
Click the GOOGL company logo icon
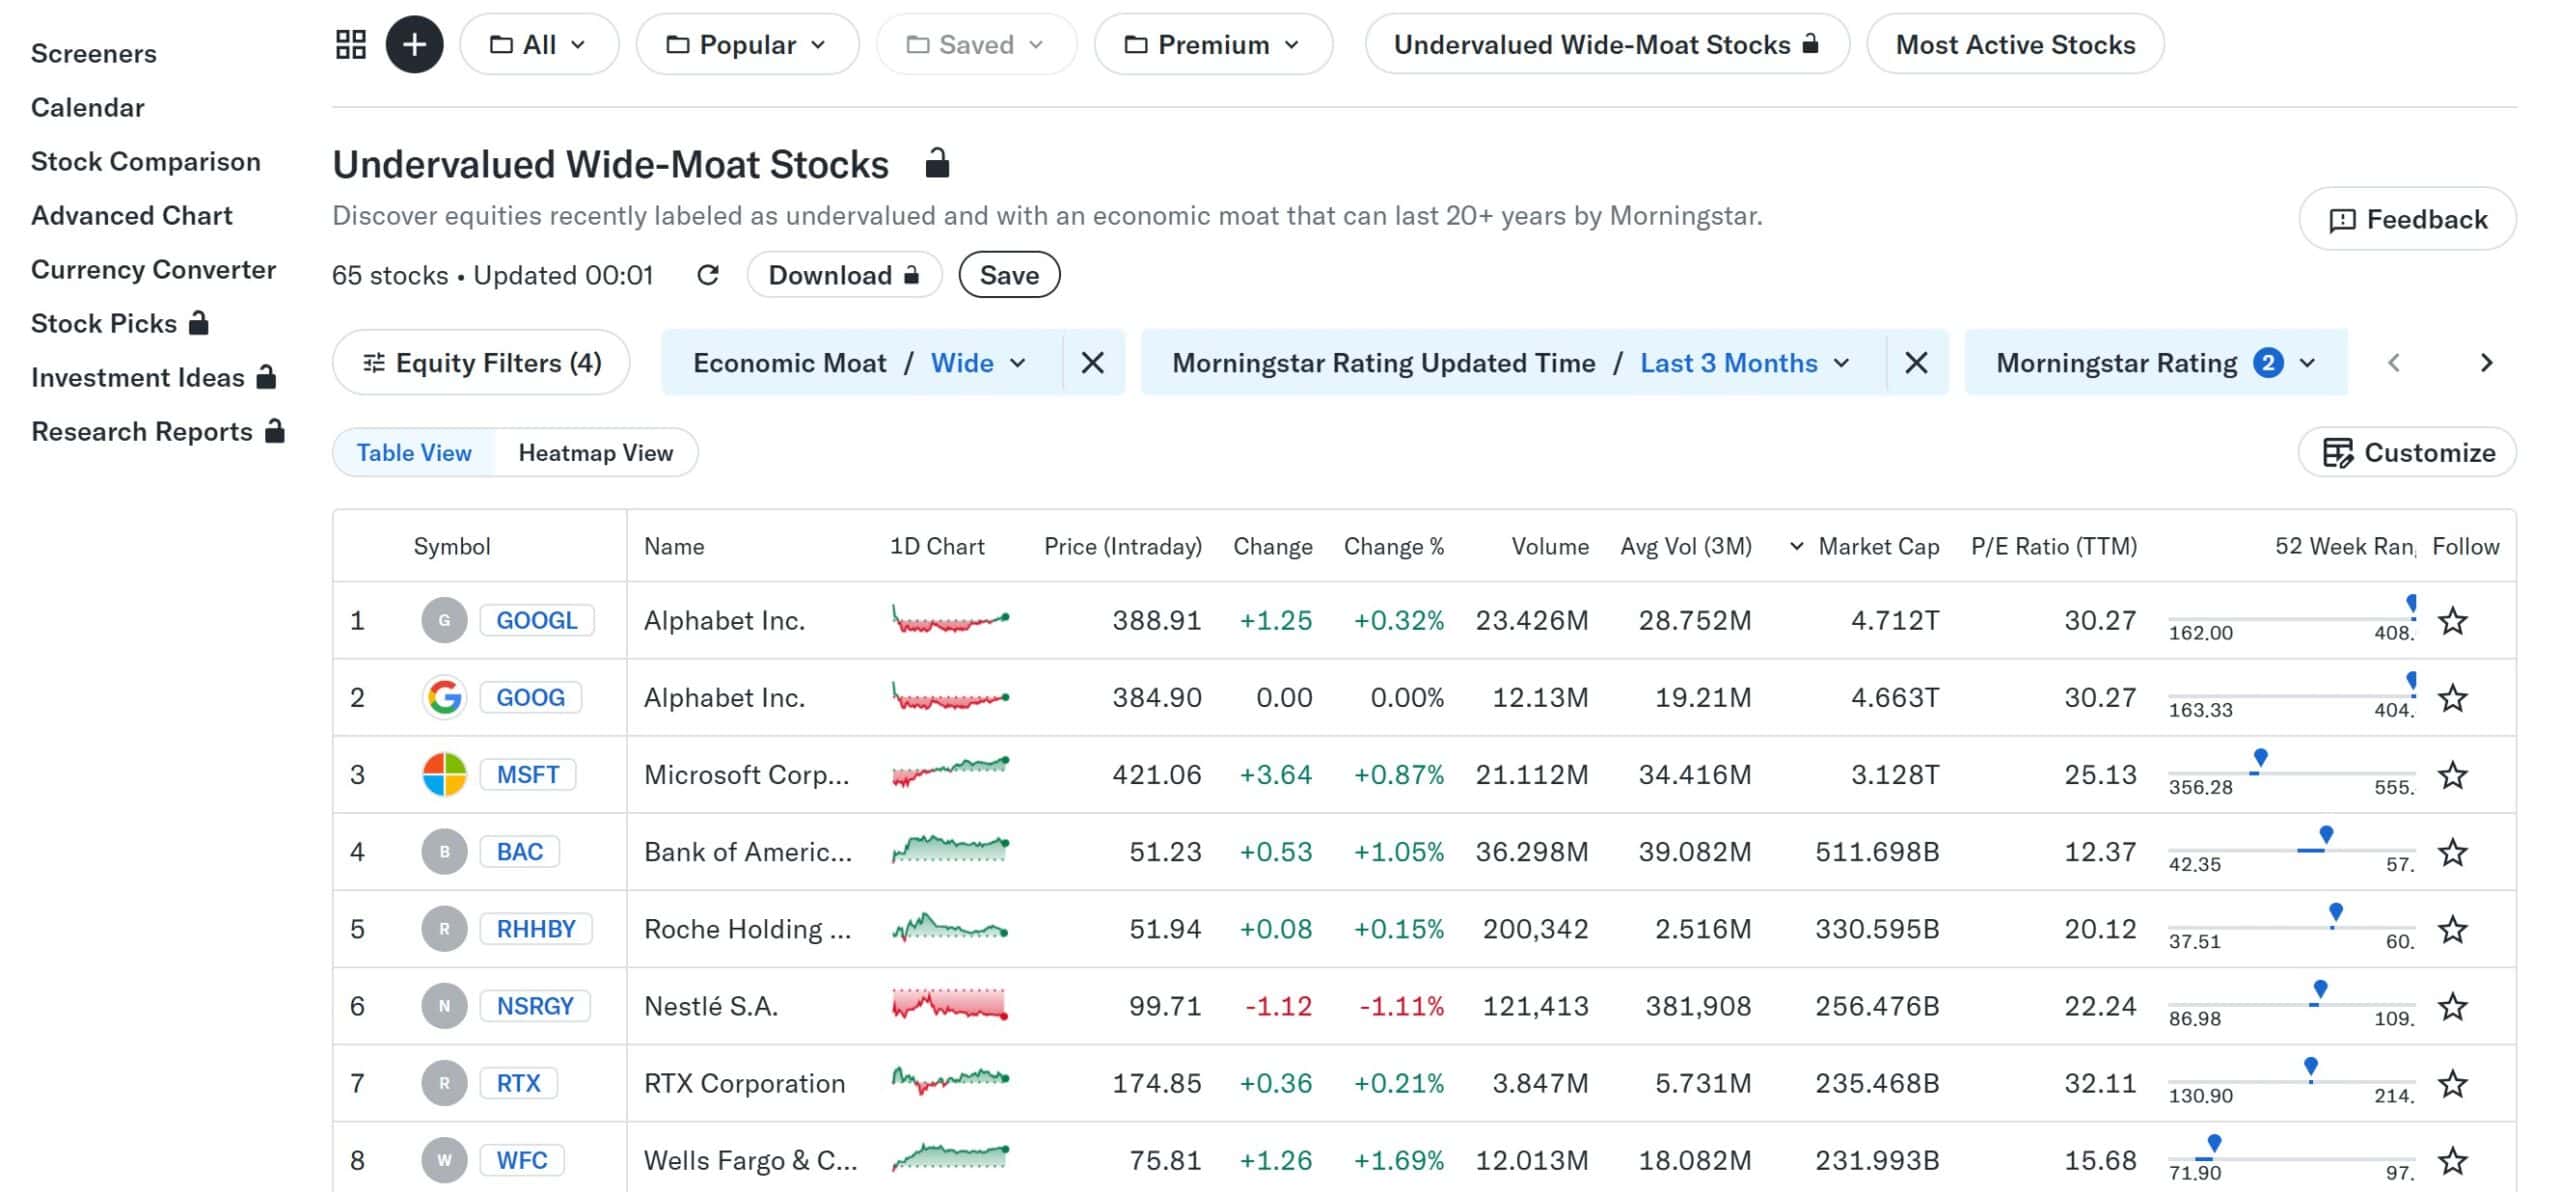point(444,621)
